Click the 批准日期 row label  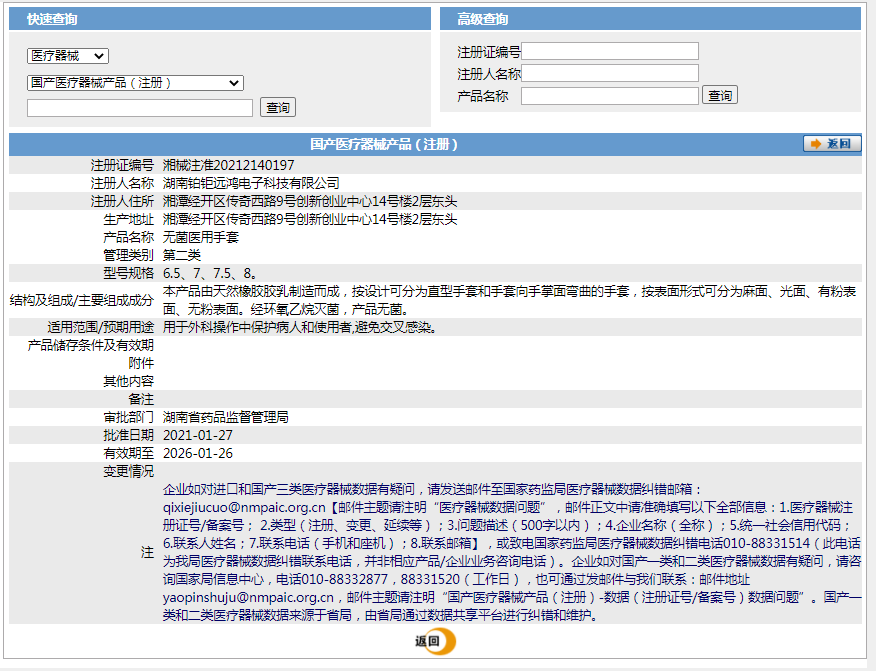click(x=128, y=435)
